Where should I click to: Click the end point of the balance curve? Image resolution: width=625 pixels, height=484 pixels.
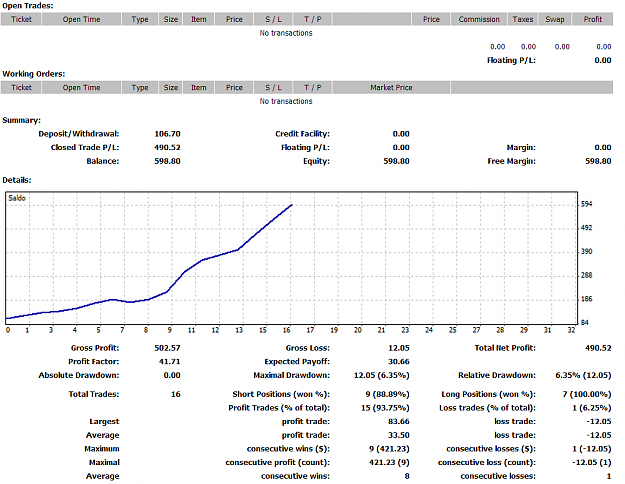(x=291, y=205)
